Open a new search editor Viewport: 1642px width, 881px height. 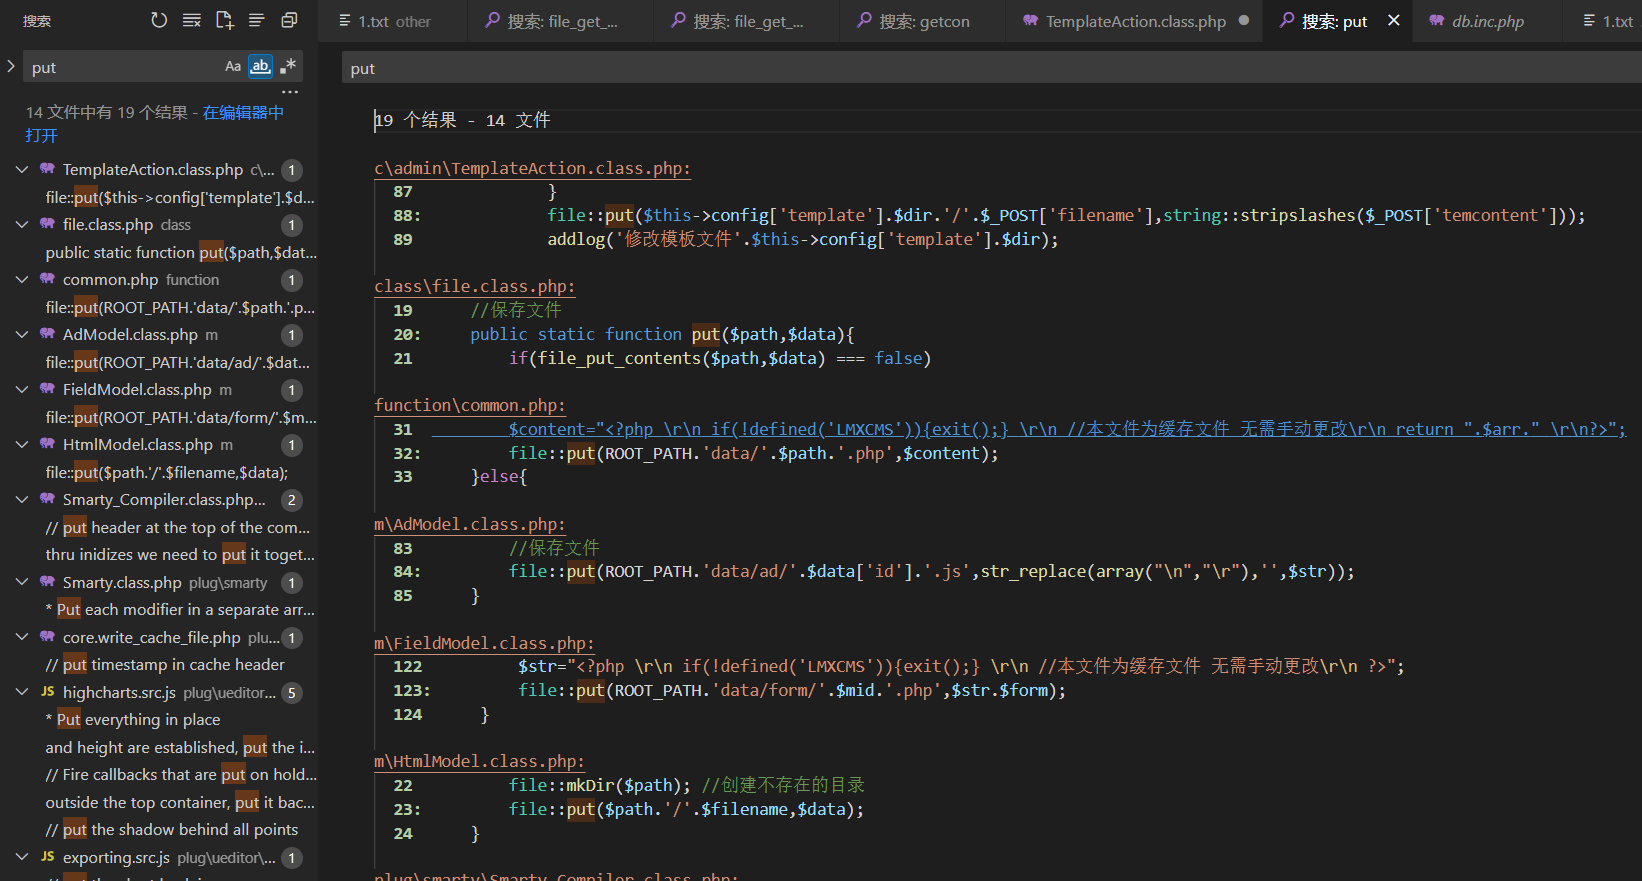224,20
